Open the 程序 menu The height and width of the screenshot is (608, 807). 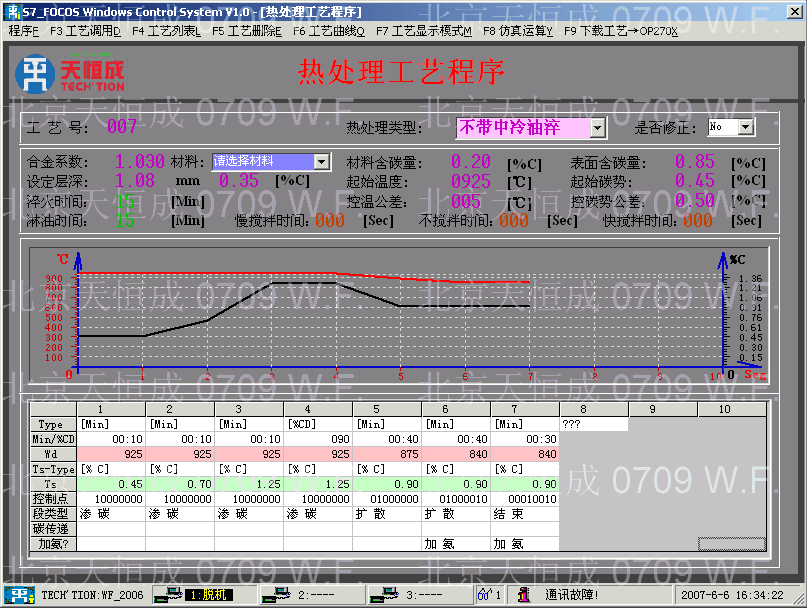(x=24, y=30)
